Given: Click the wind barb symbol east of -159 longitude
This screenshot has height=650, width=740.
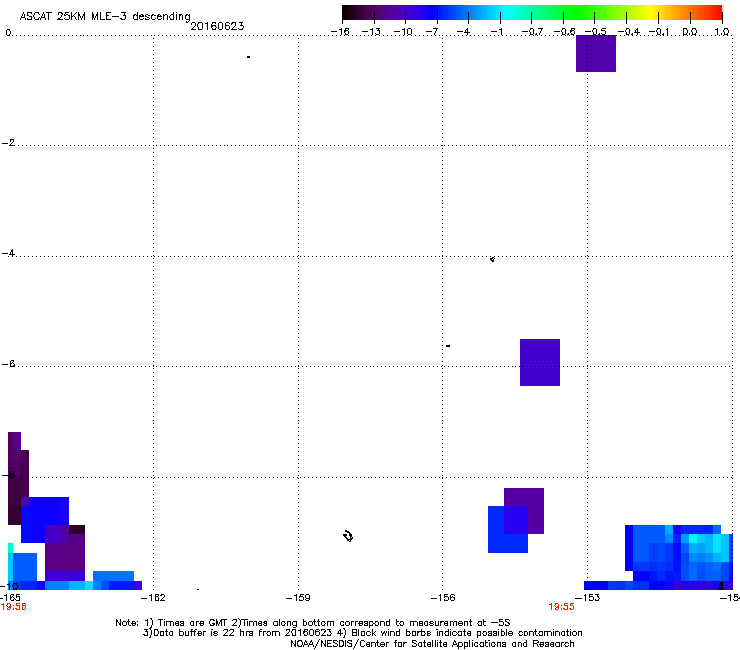Looking at the screenshot, I should click(x=348, y=536).
